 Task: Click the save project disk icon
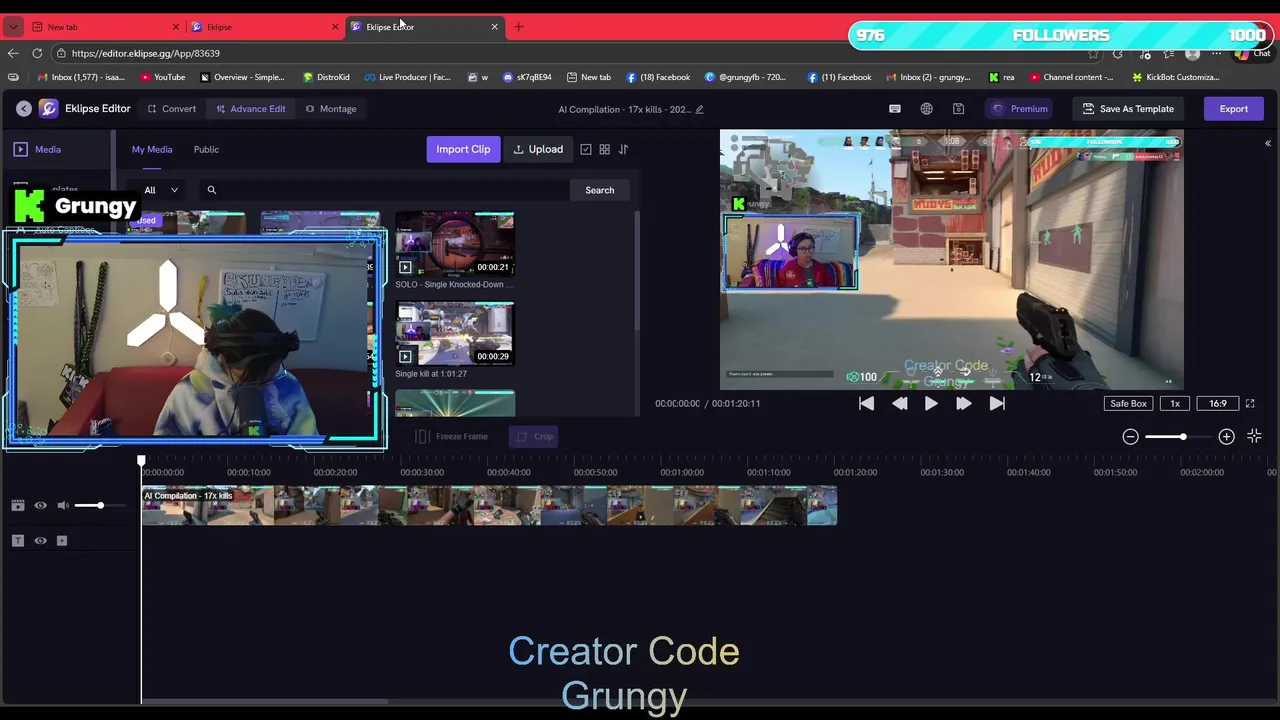(x=958, y=109)
